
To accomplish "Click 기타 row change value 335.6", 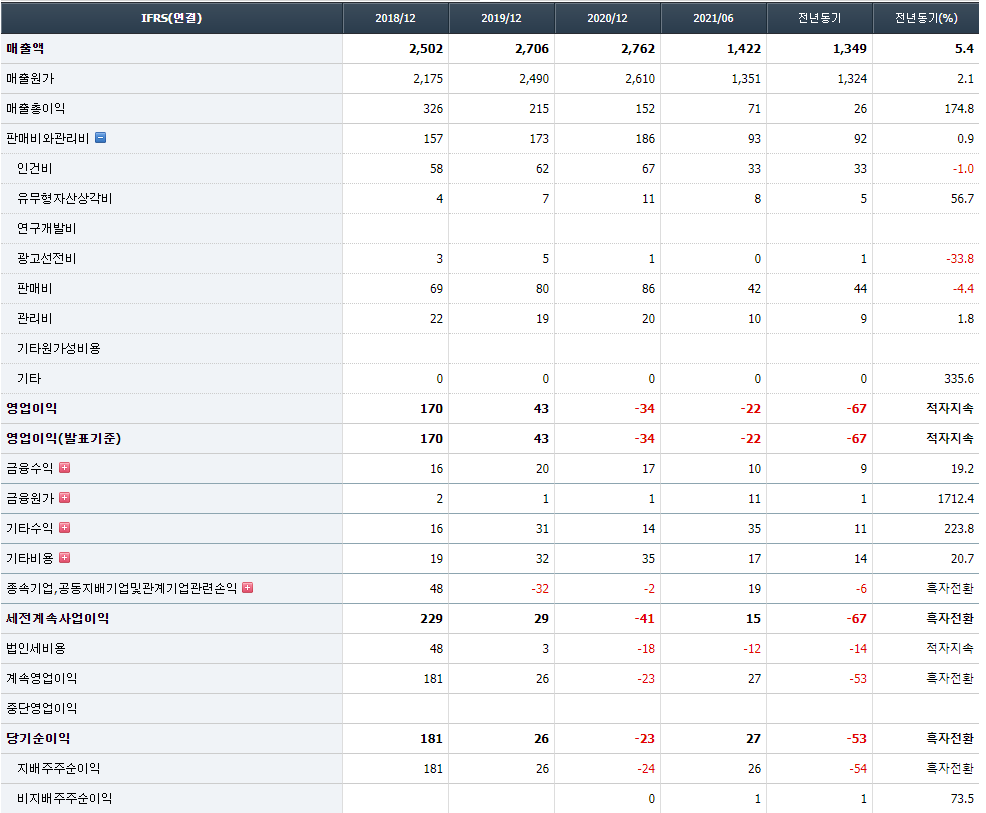I will coord(959,379).
